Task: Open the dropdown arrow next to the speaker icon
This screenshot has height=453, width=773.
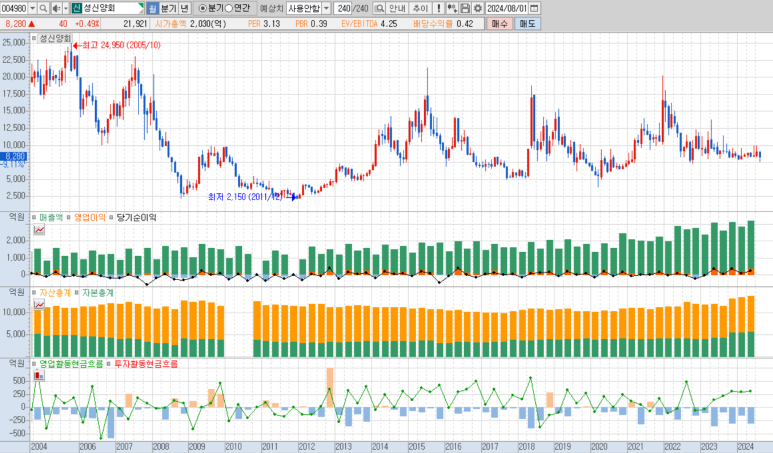Action: click(66, 8)
